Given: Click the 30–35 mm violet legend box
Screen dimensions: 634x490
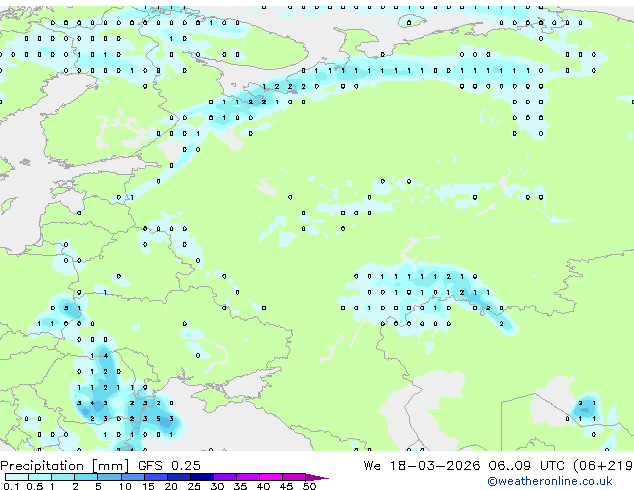Looking at the screenshot, I should (x=225, y=477).
